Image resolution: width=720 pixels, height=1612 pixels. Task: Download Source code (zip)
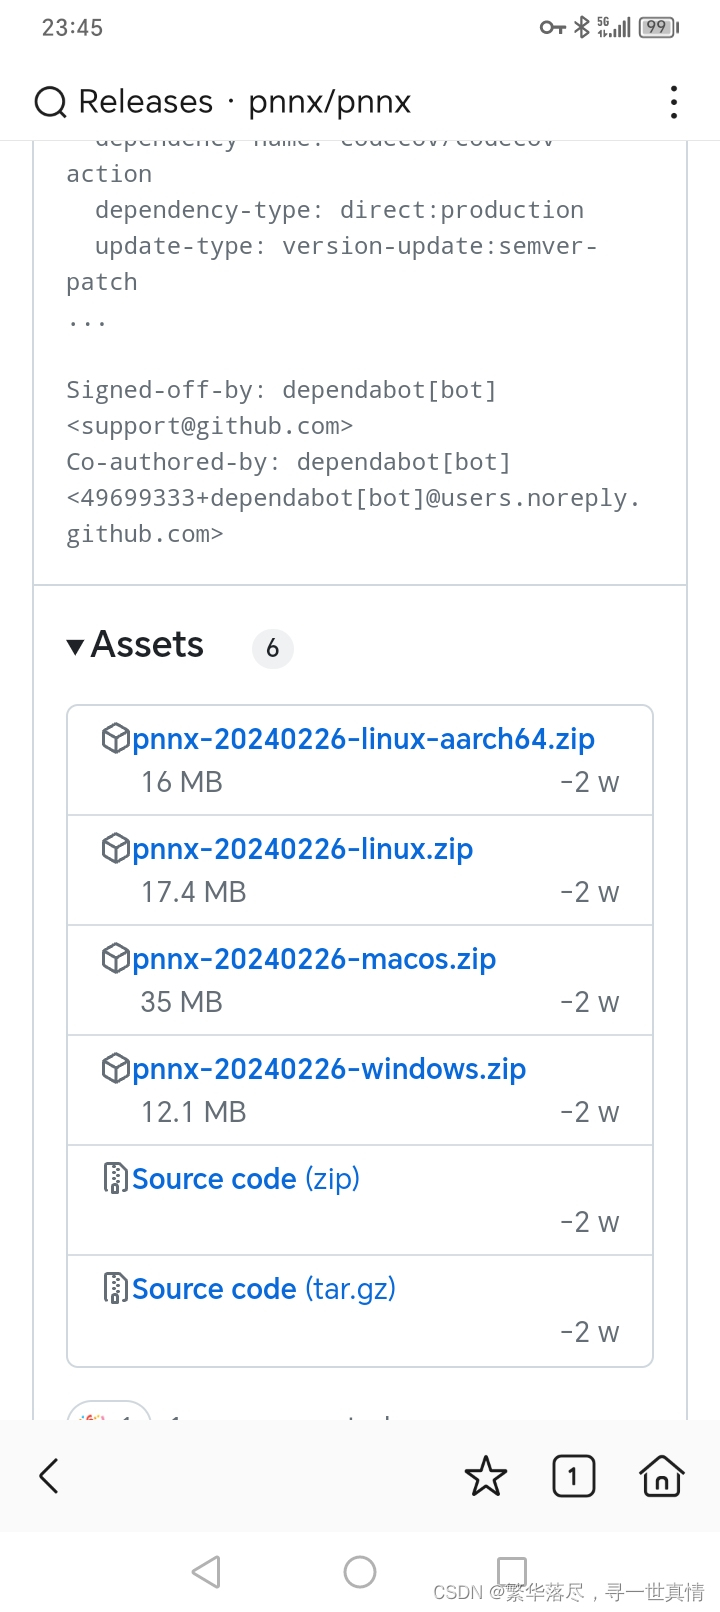pos(246,1179)
